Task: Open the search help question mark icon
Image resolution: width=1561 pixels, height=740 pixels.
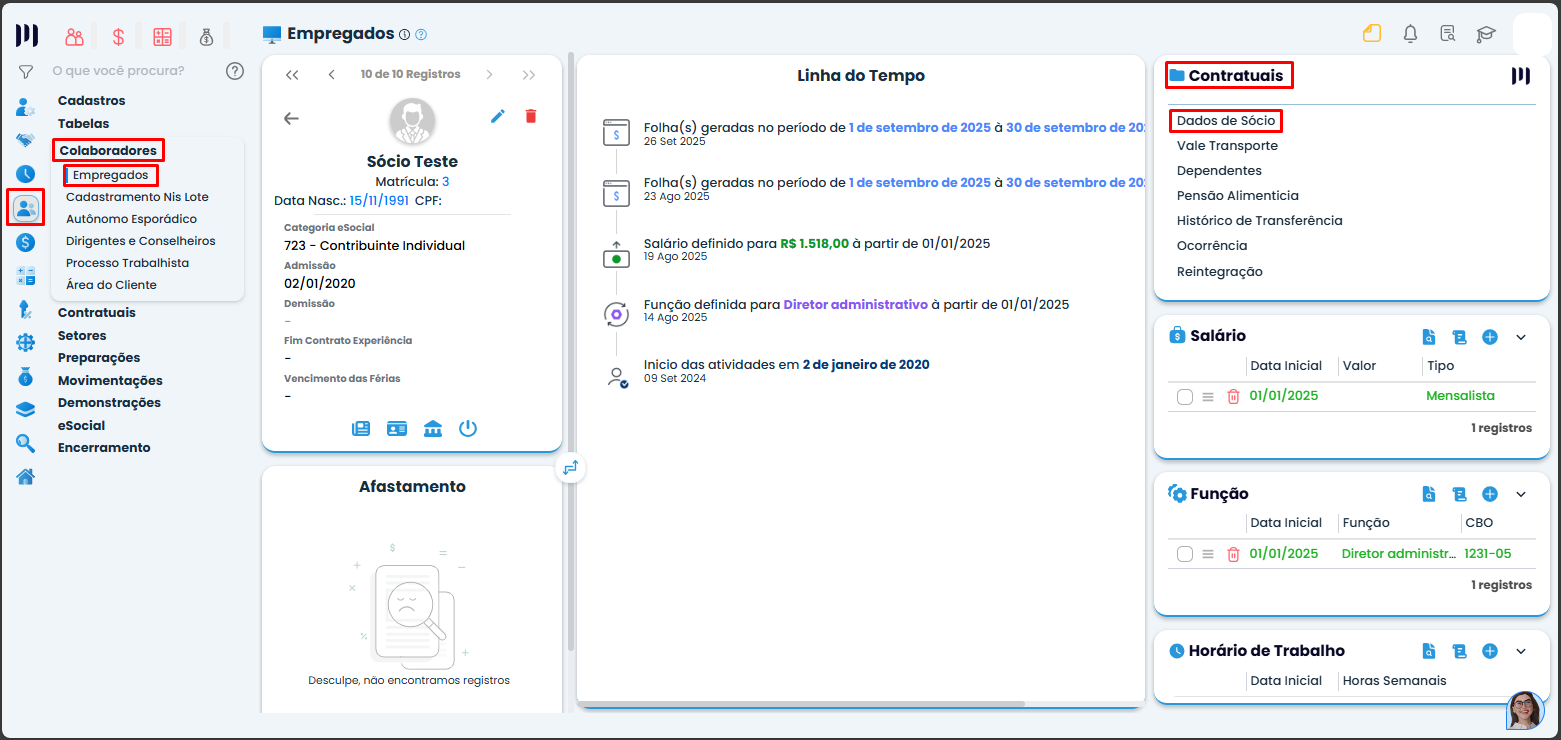Action: pos(235,71)
